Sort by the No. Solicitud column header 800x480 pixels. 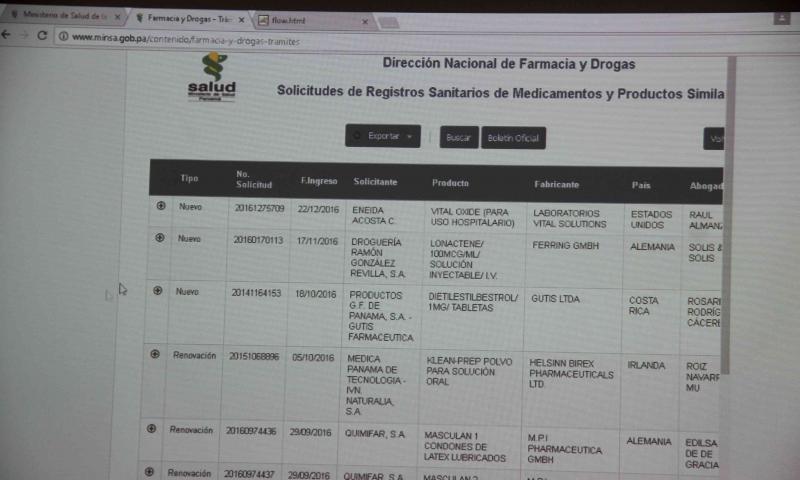(x=254, y=180)
